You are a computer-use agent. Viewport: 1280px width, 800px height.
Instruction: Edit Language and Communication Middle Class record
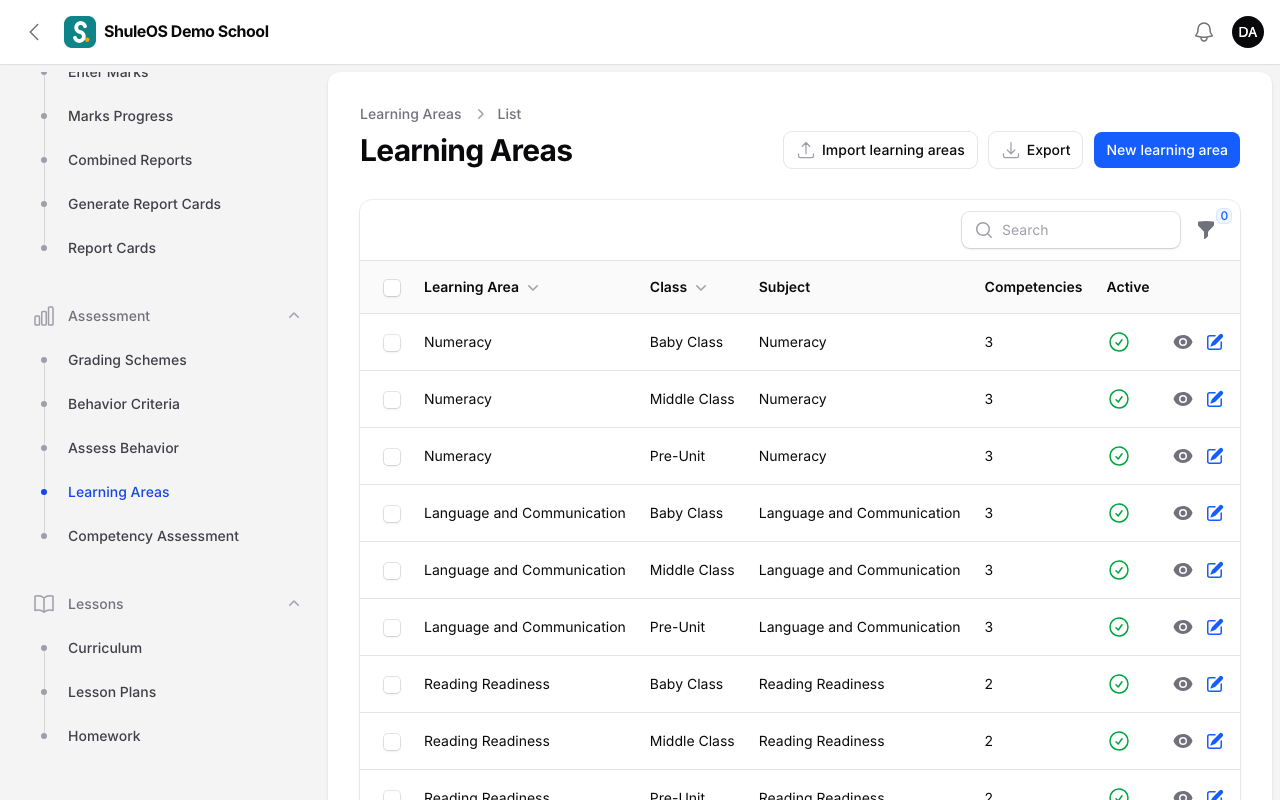coord(1215,570)
